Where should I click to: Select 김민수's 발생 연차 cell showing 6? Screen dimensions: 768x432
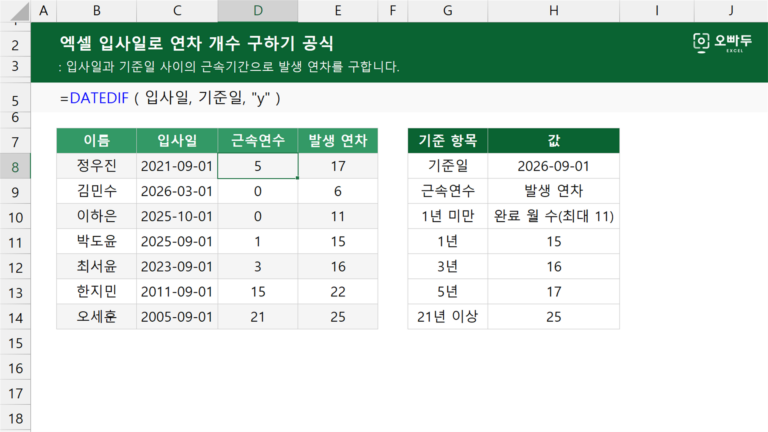(337, 191)
